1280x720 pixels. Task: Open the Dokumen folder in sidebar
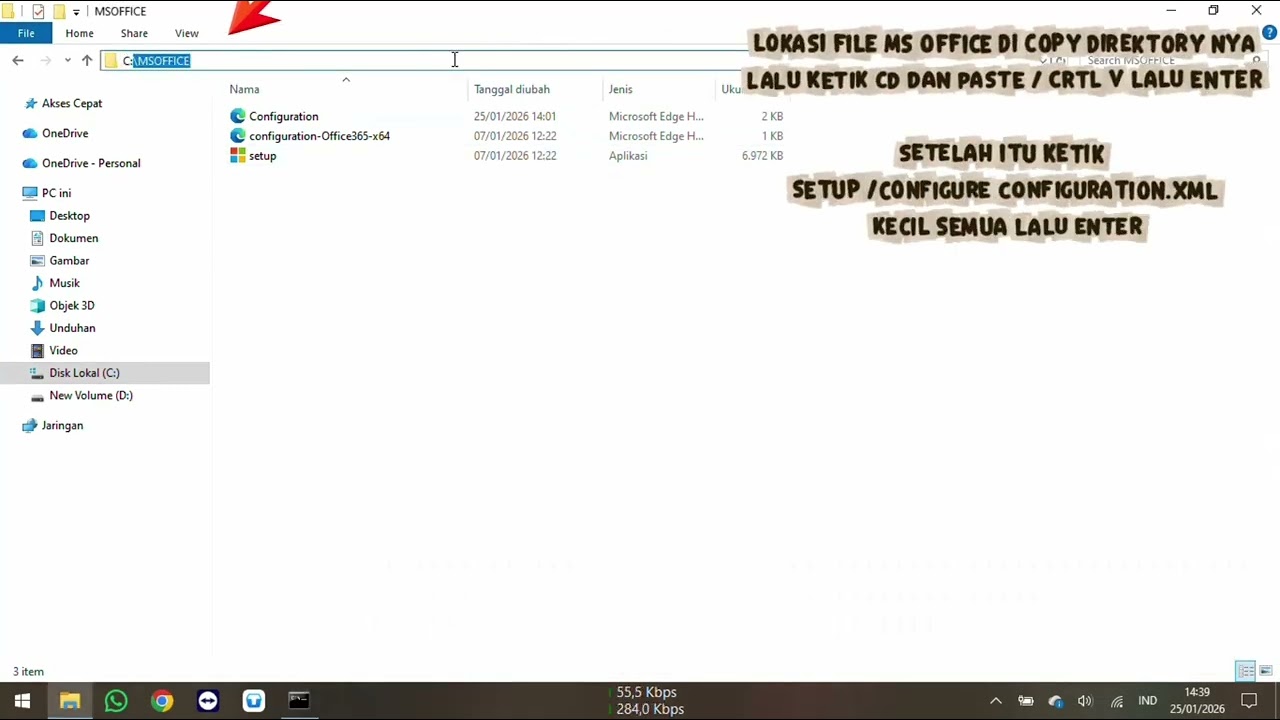(74, 238)
